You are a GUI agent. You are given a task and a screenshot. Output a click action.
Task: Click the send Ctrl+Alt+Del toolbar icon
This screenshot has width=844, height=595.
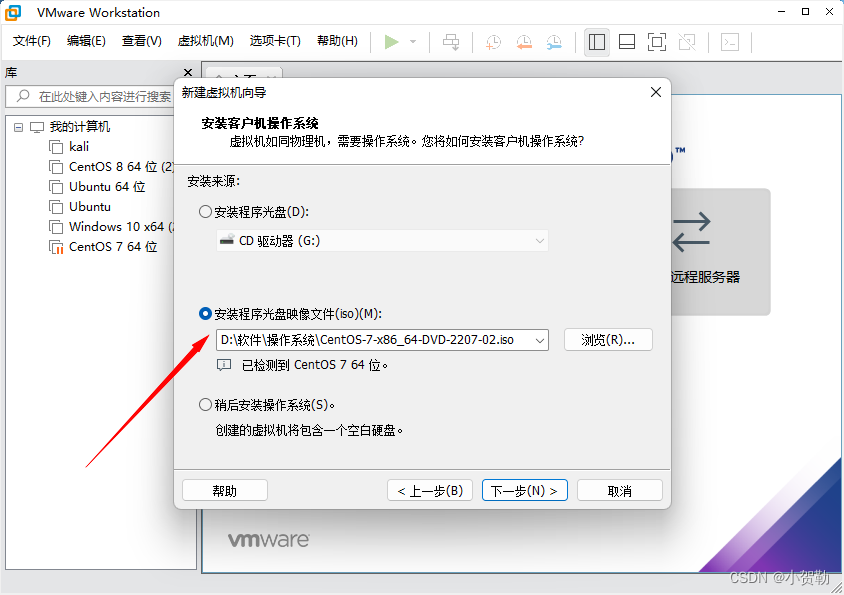(x=451, y=41)
